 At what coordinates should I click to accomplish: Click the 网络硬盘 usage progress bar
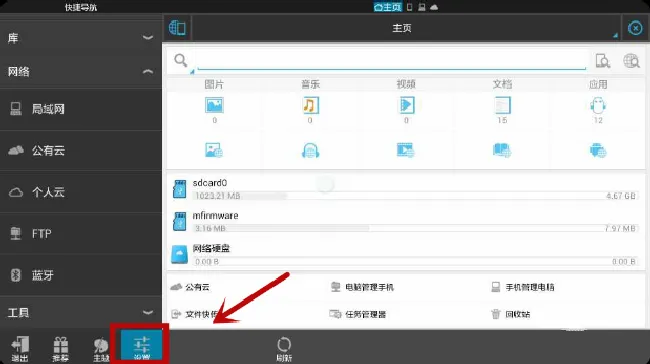pyautogui.click(x=415, y=262)
